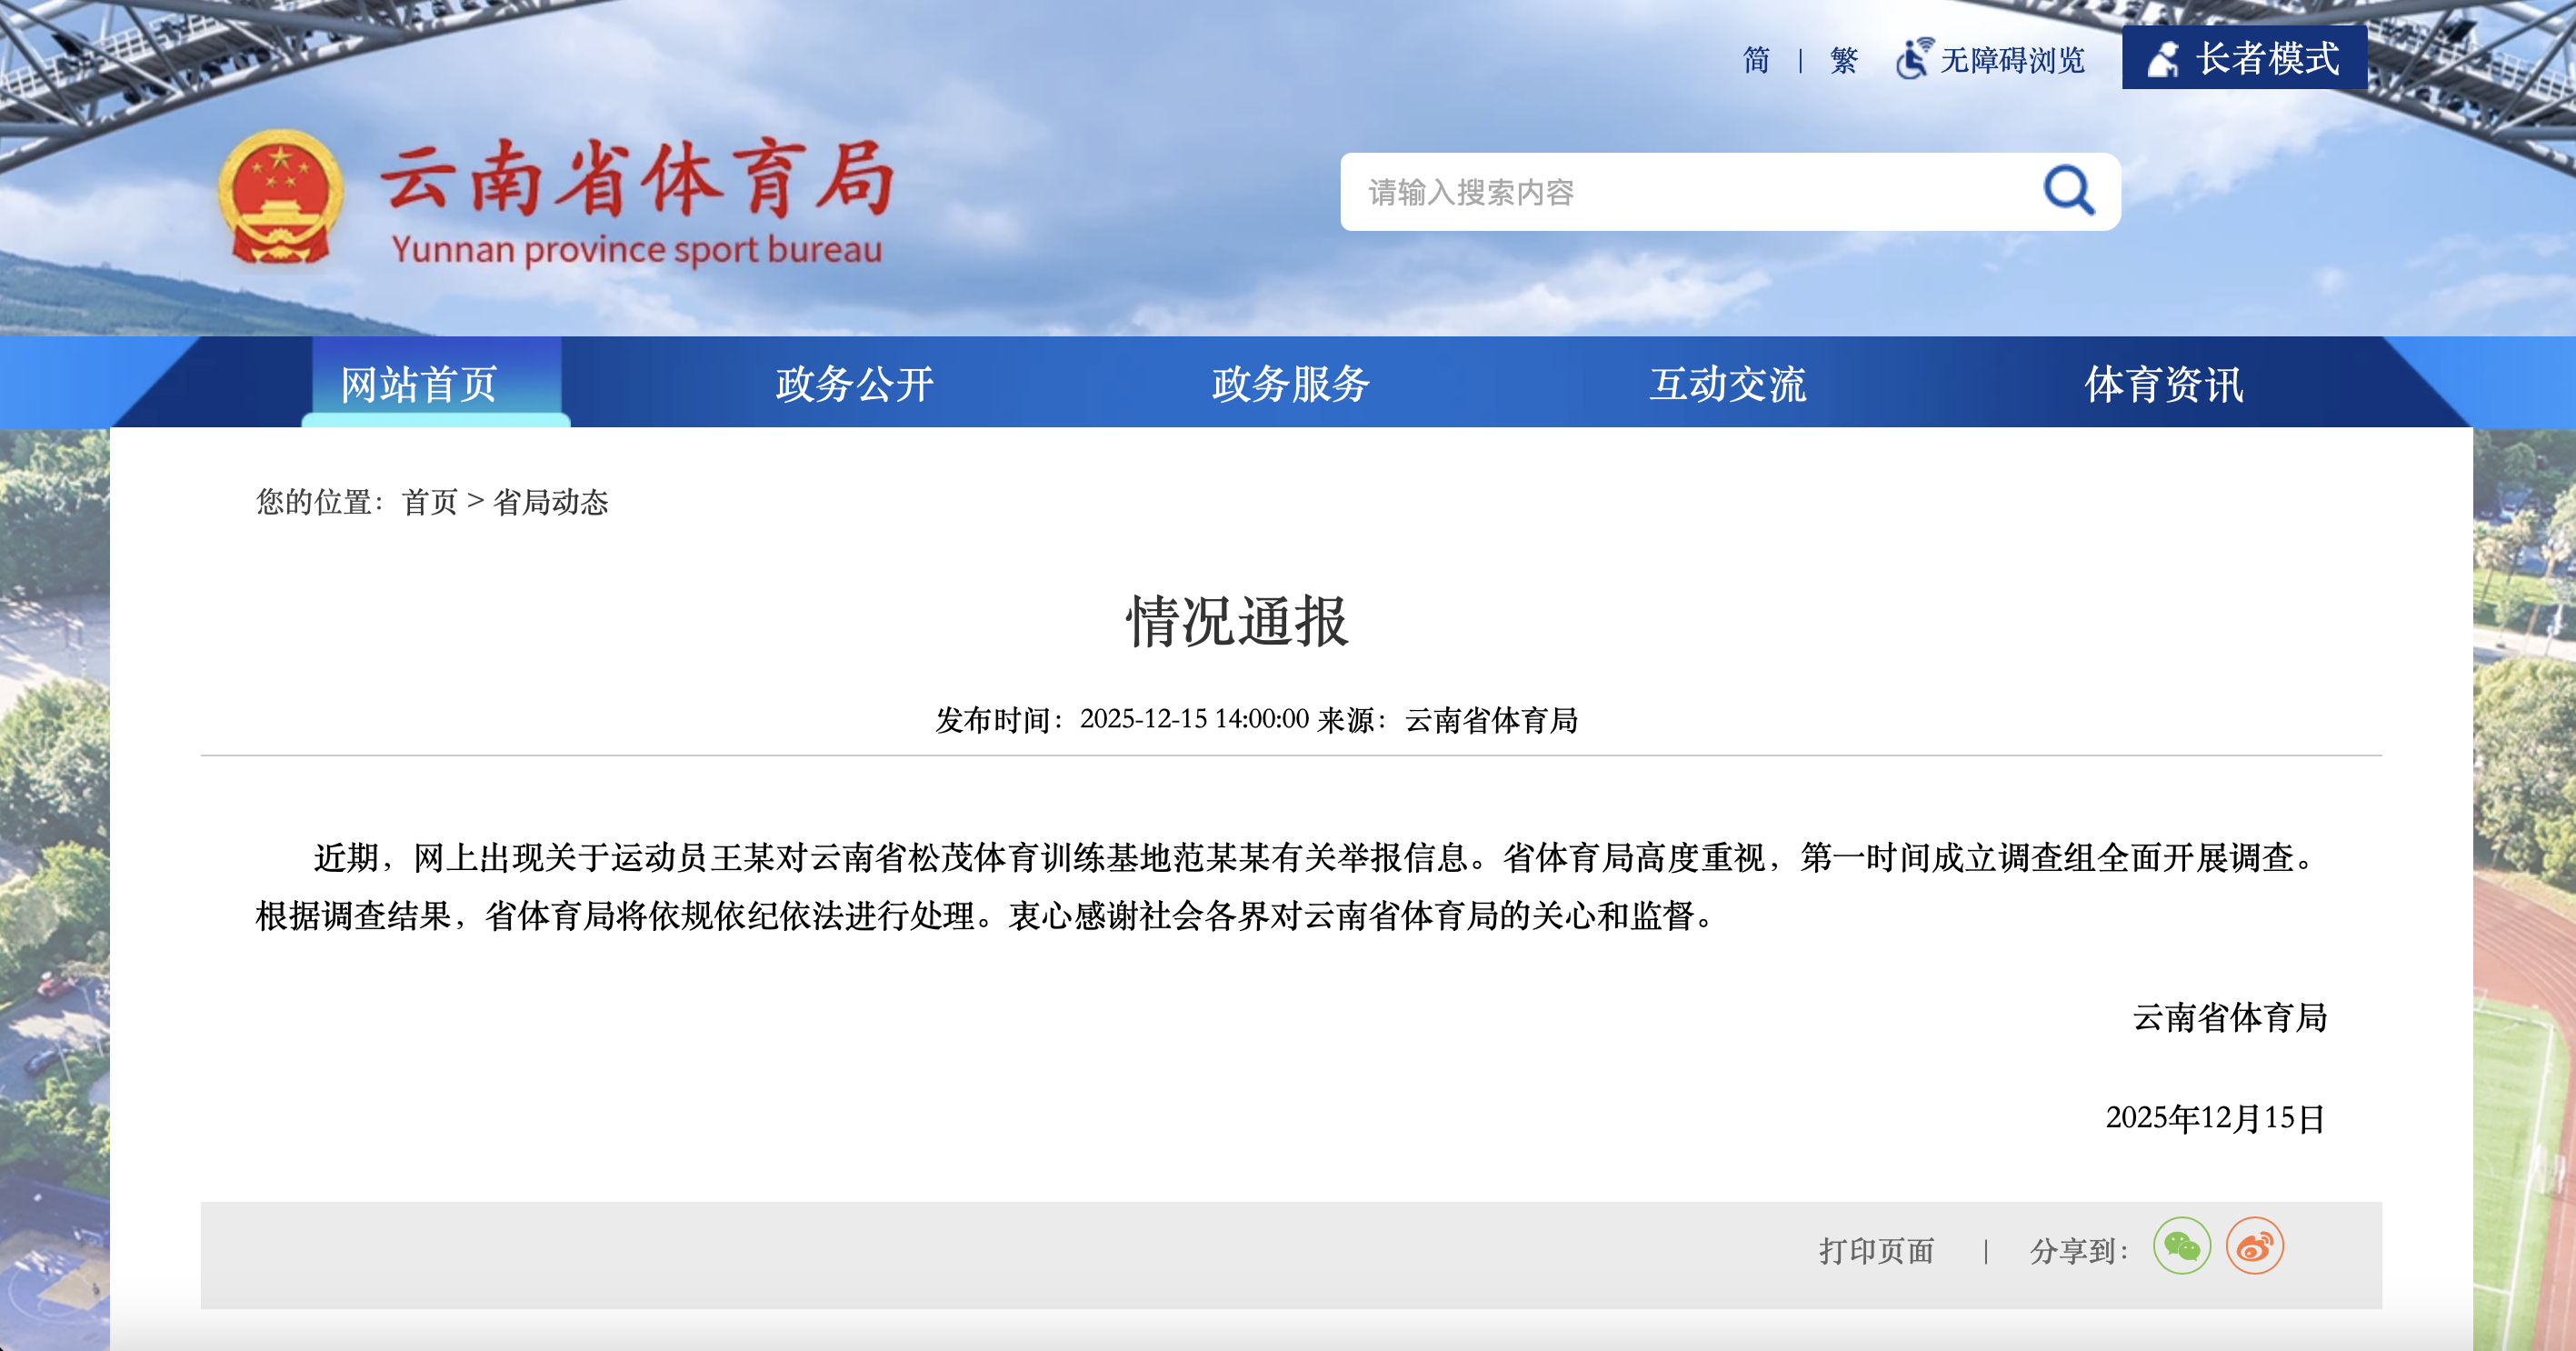Enable 长者模式 elder mode
This screenshot has width=2576, height=1351.
pyautogui.click(x=2266, y=59)
